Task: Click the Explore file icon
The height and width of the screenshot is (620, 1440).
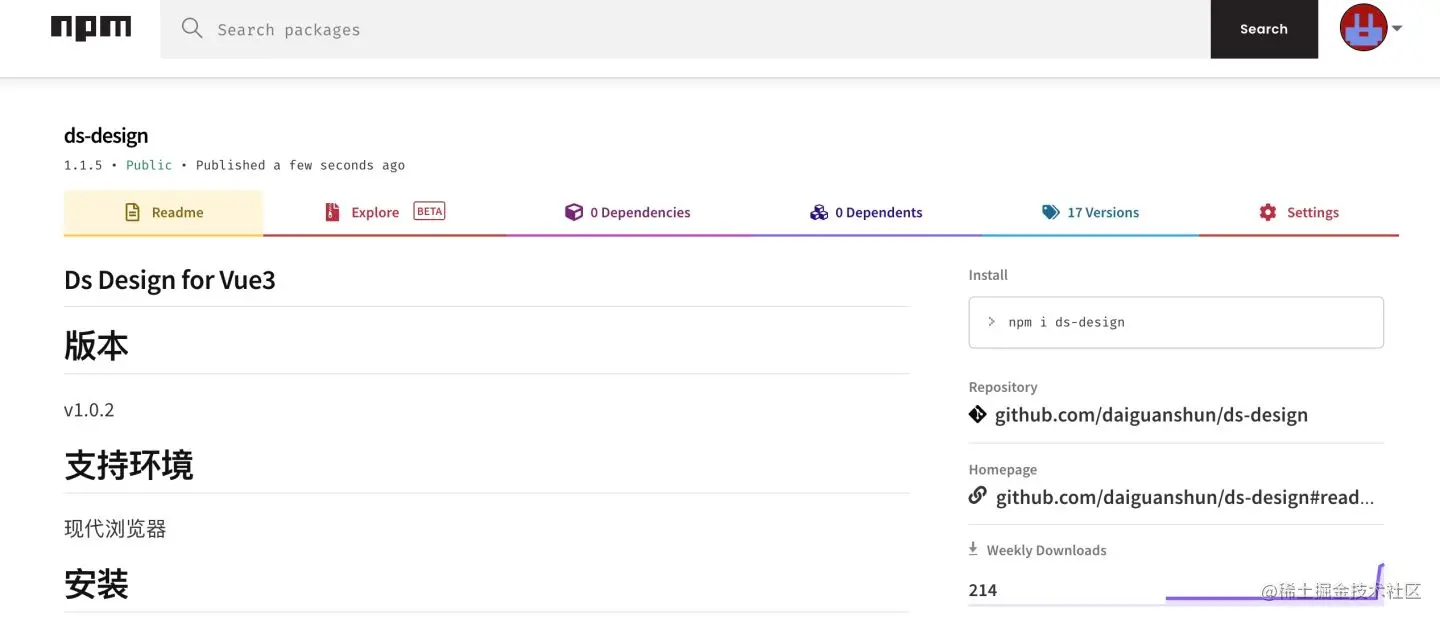Action: (332, 212)
